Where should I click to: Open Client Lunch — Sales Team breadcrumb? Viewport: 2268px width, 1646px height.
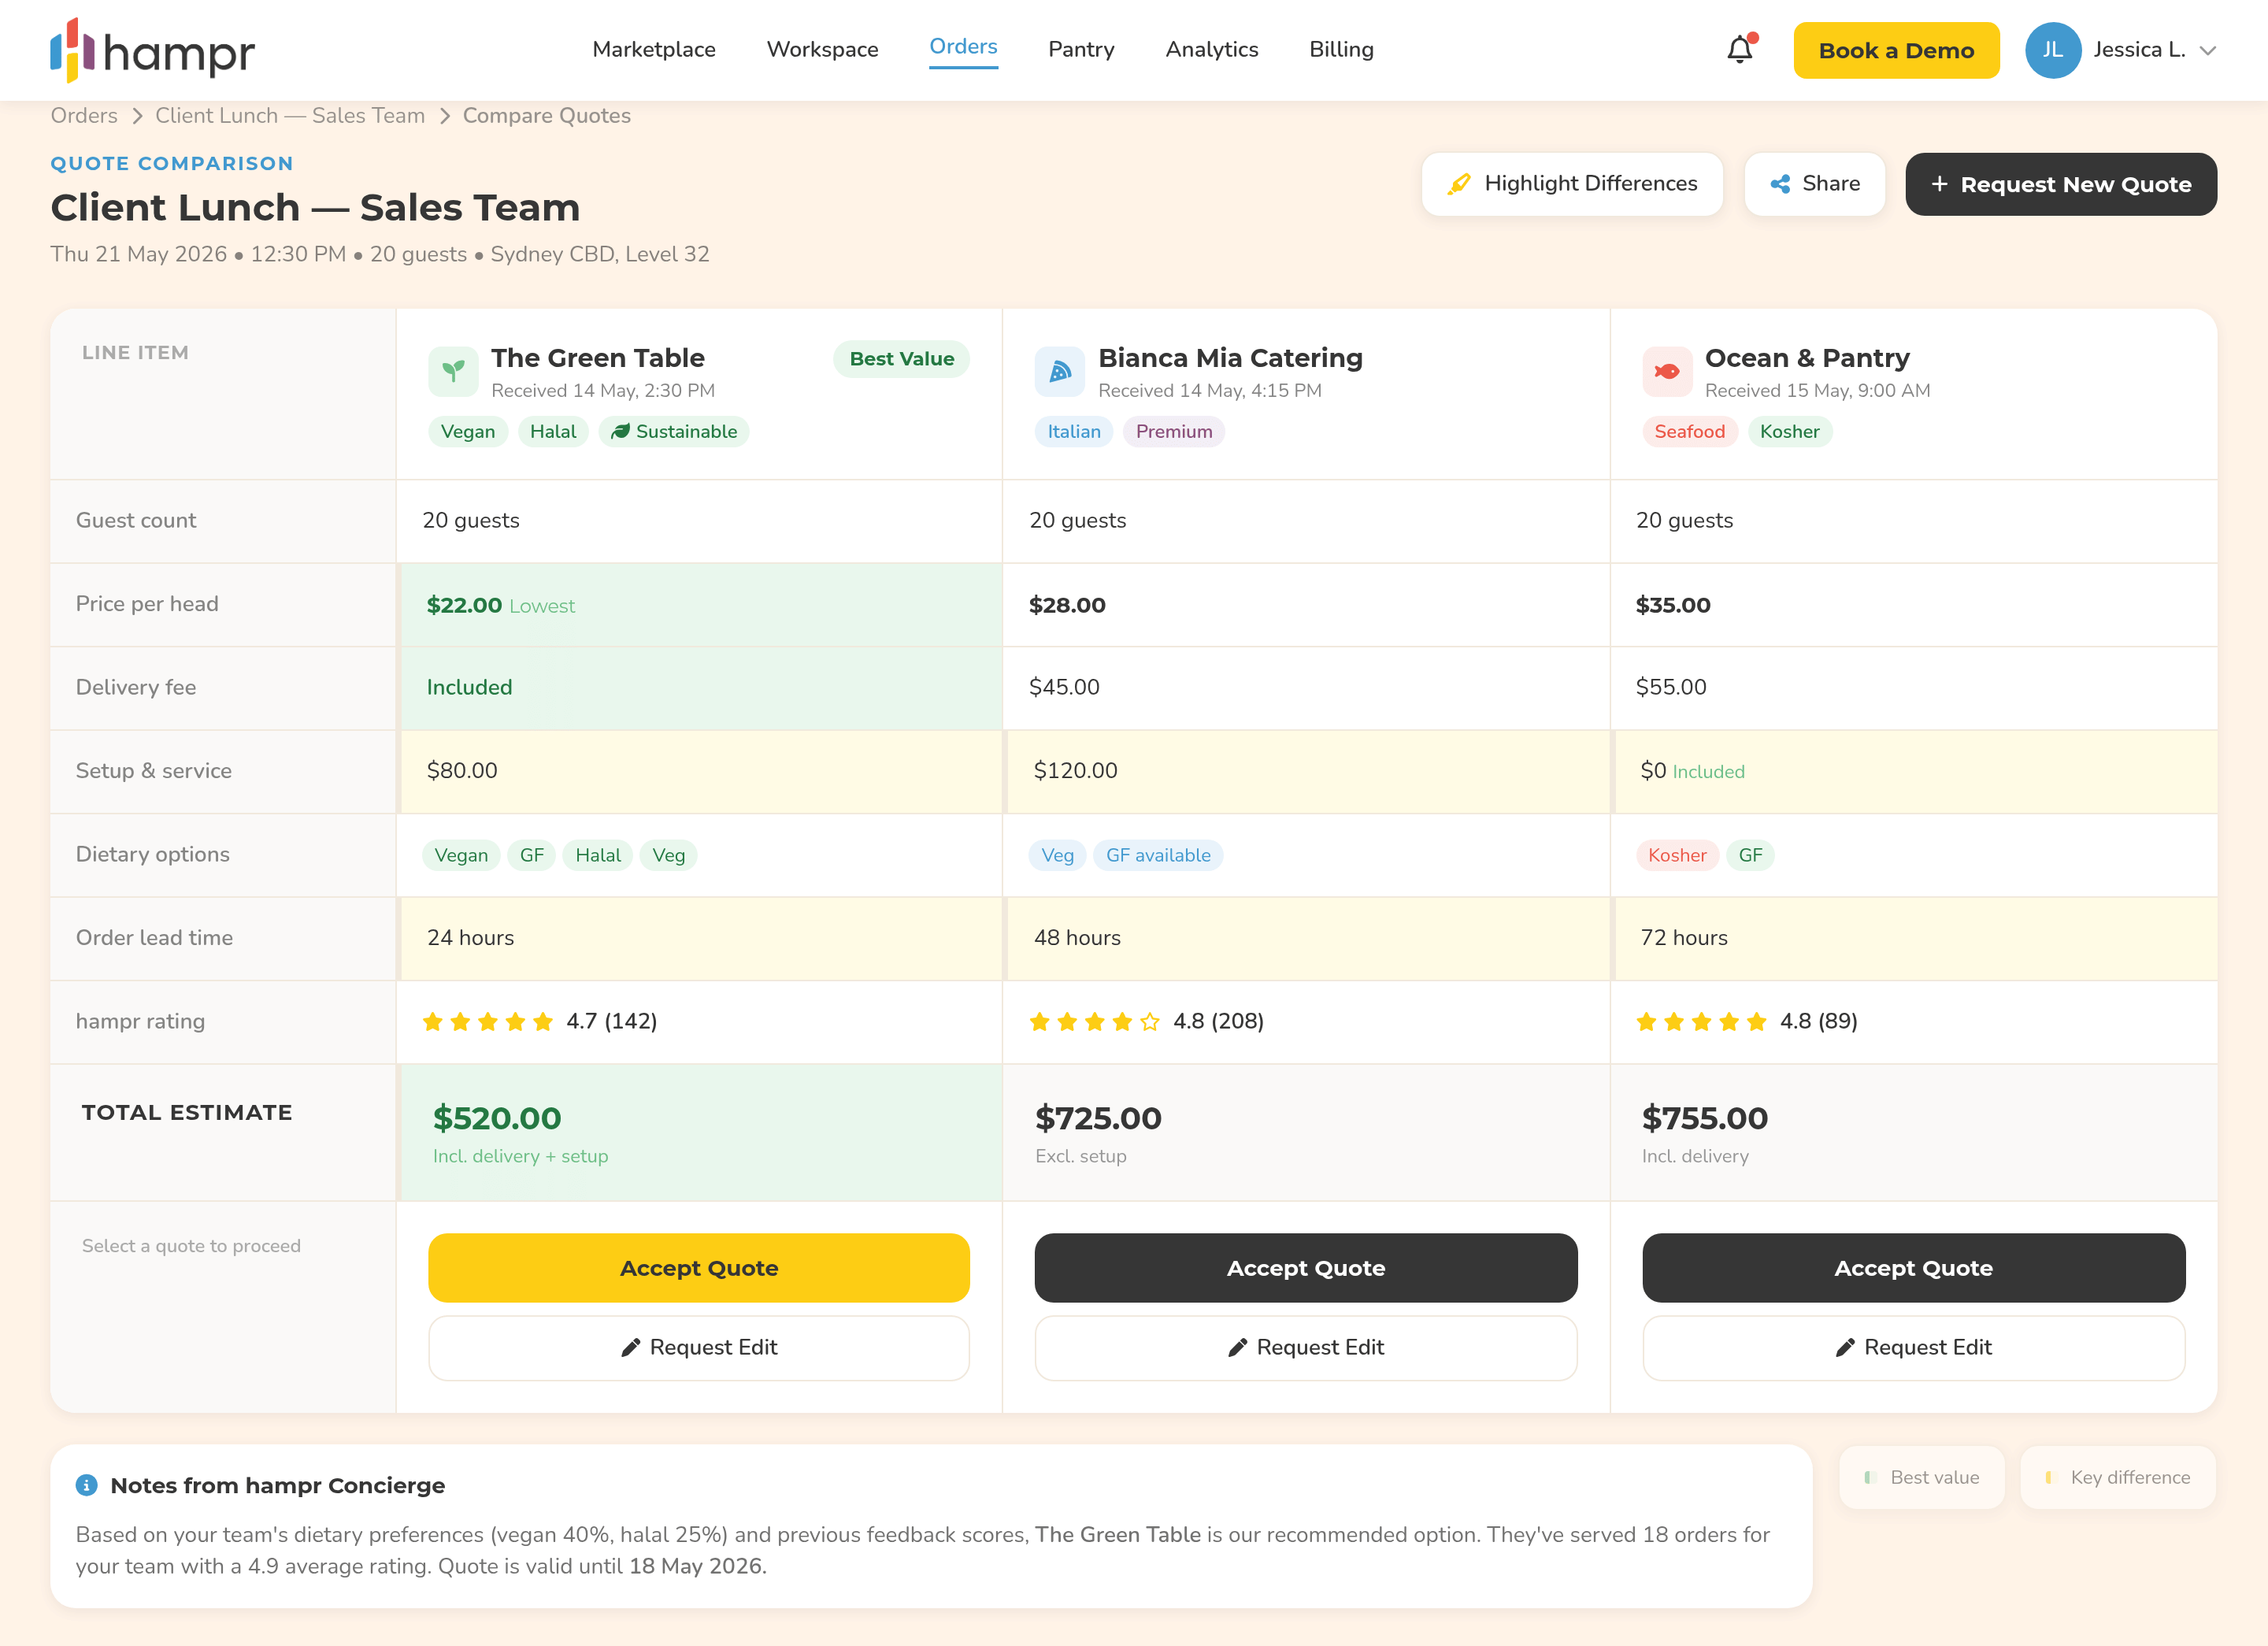[290, 115]
